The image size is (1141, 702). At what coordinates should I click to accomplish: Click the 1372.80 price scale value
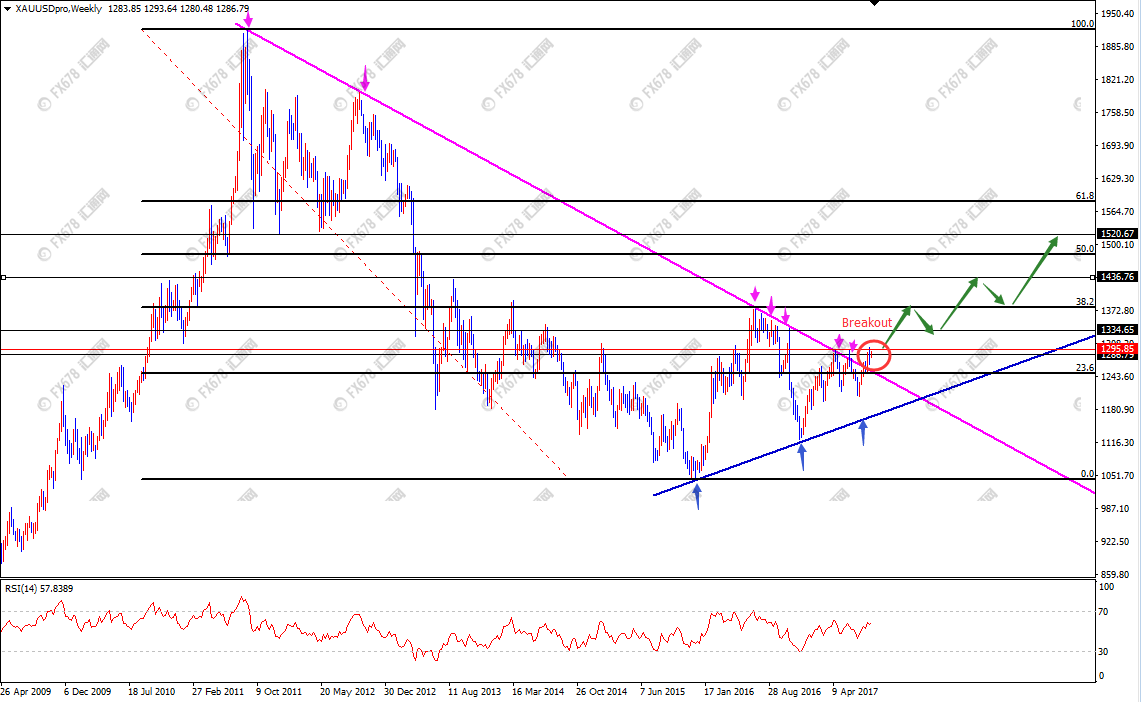click(x=1118, y=311)
